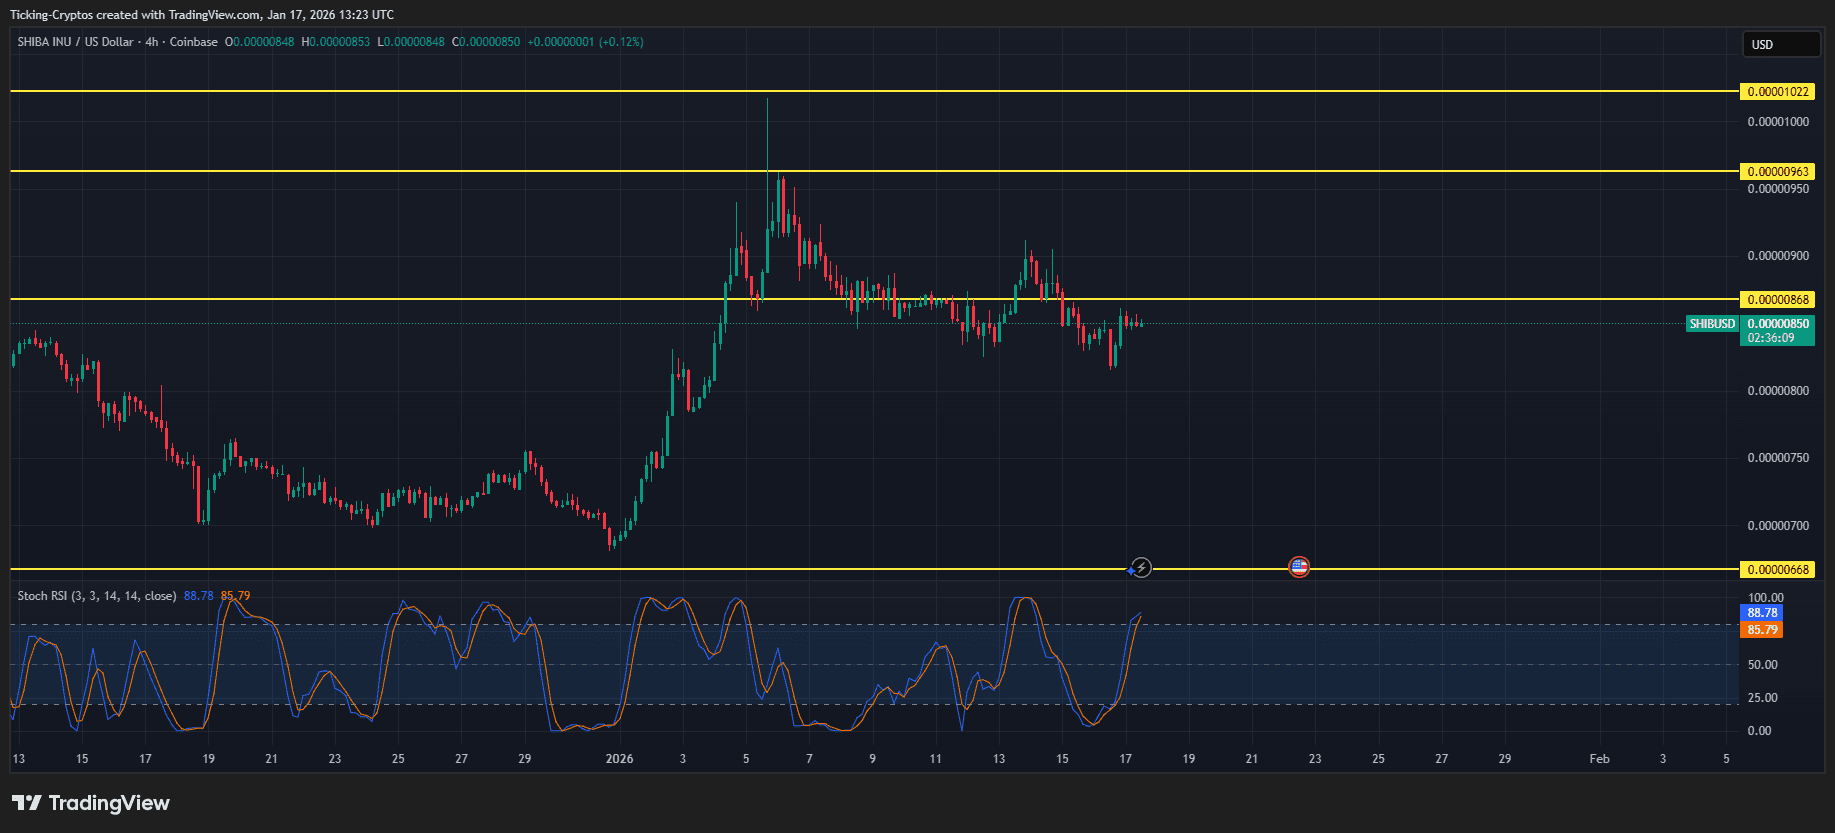This screenshot has height=833, width=1835.
Task: Select the 0.00001022 yellow price level label
Action: coord(1778,92)
